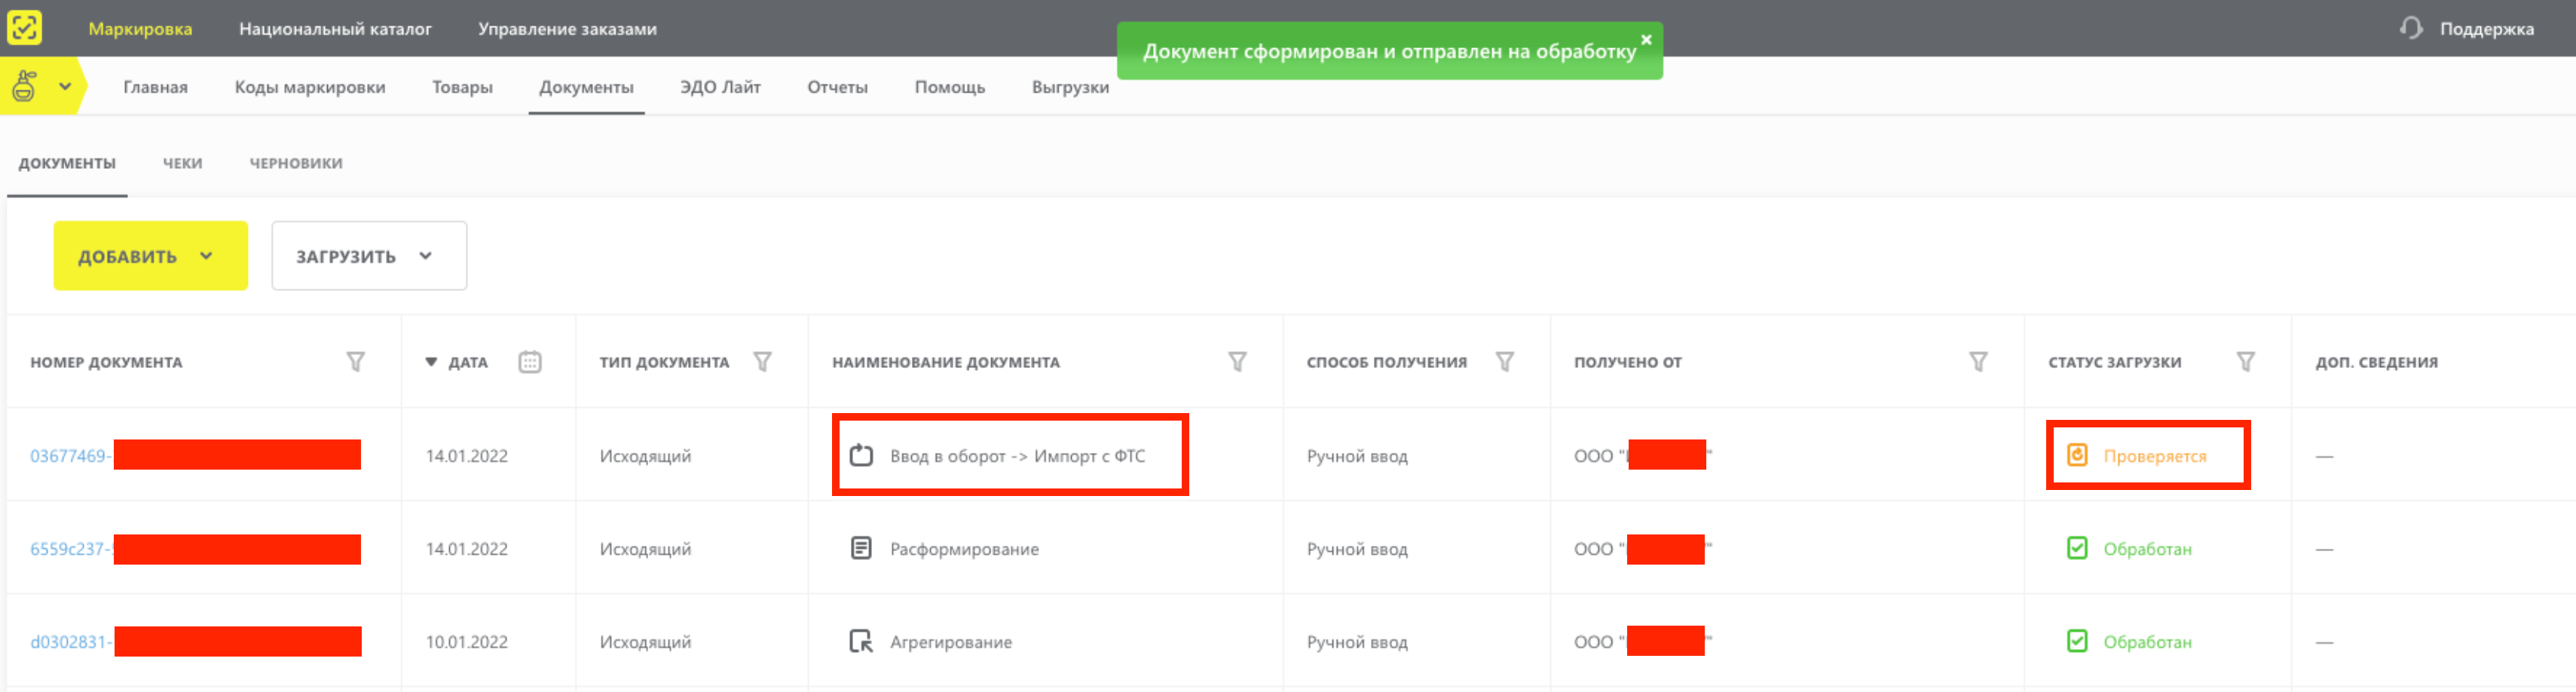Switch to Маркировка section
The image size is (2576, 692).
point(140,29)
